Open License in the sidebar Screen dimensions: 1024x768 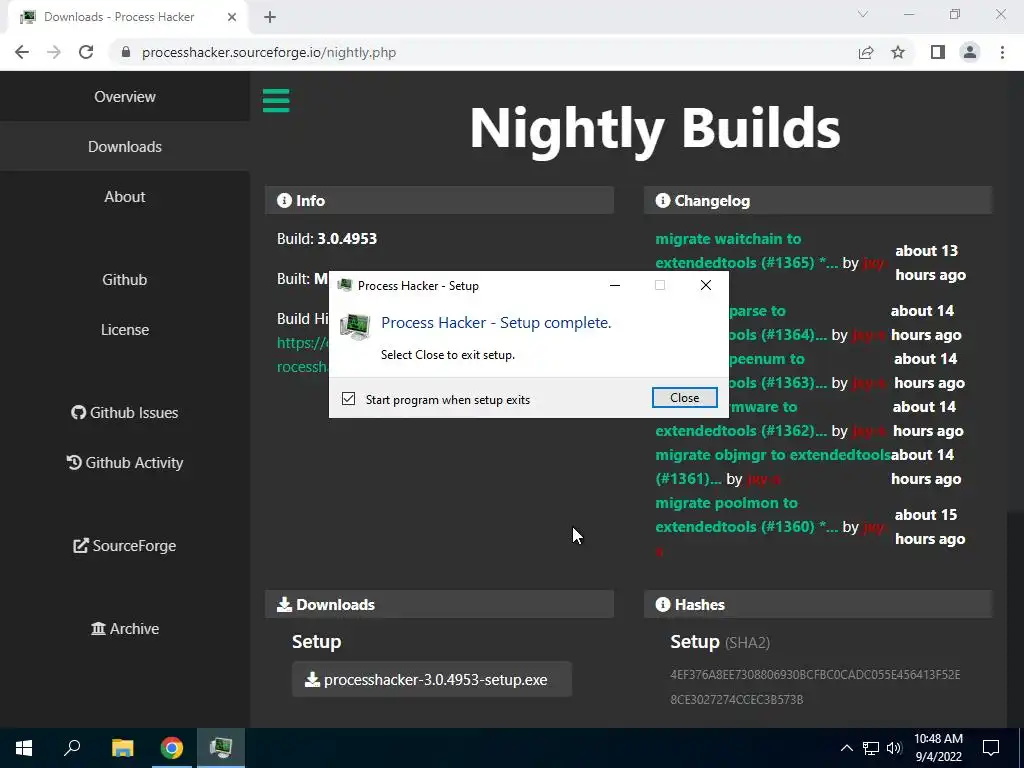[125, 330]
